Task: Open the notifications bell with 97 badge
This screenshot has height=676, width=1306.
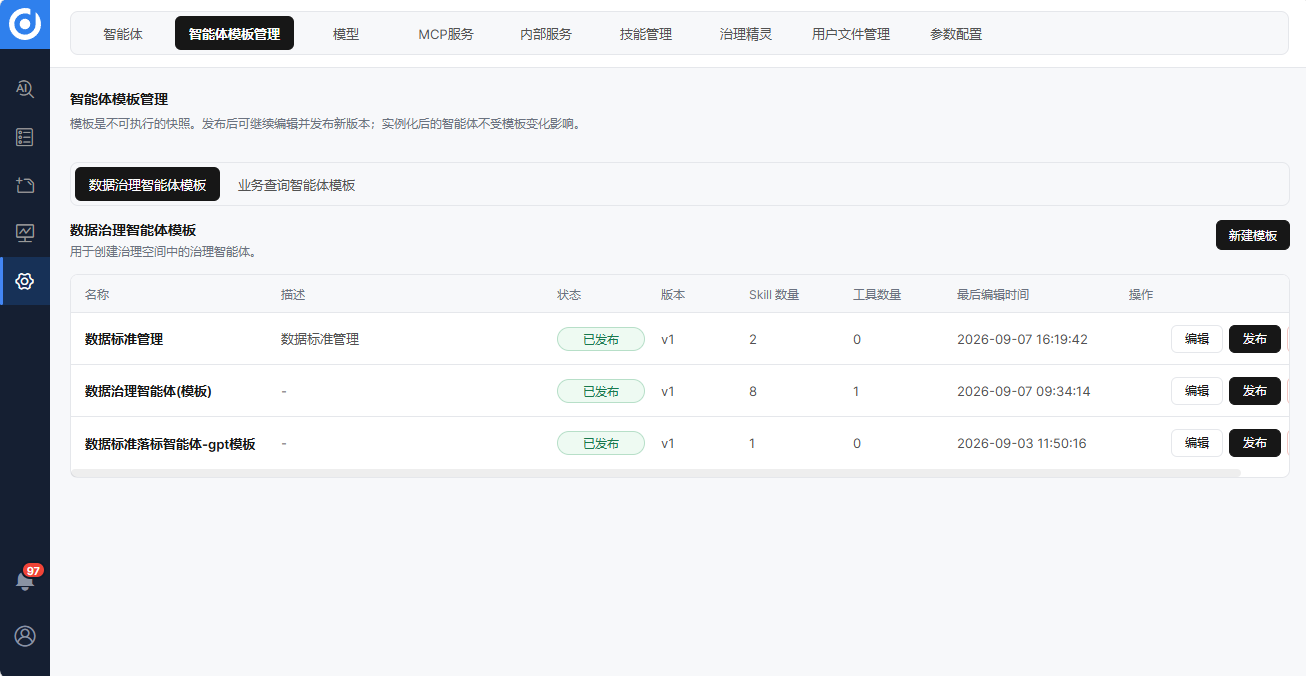Action: click(x=27, y=578)
